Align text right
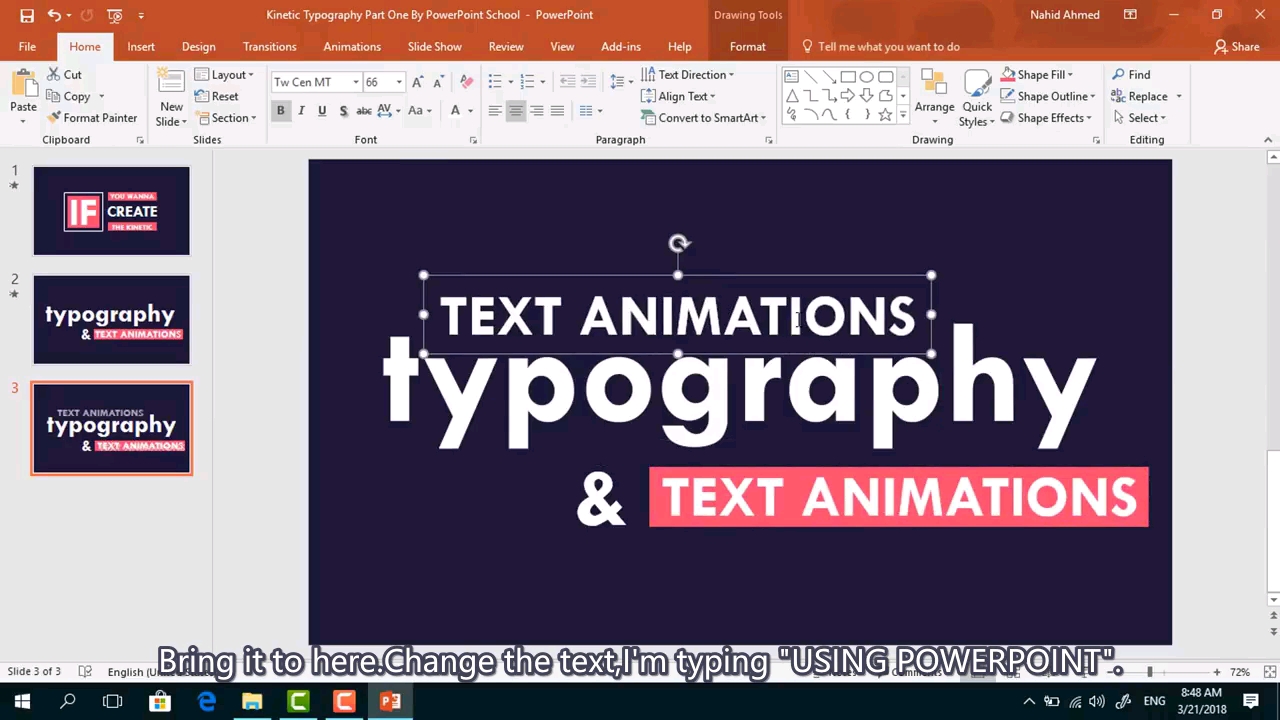 click(537, 111)
